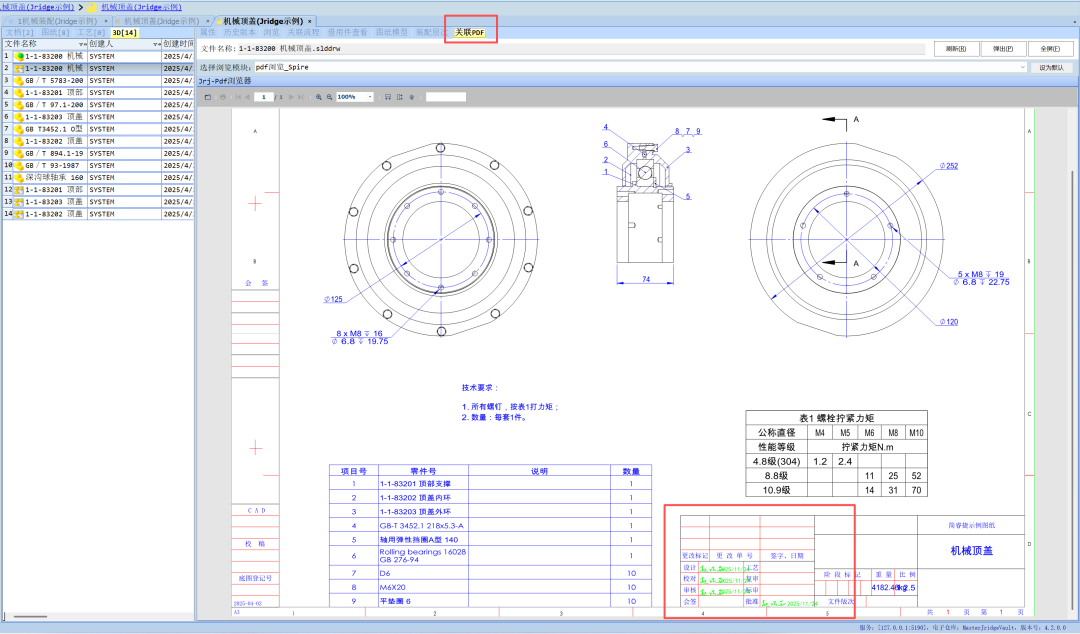This screenshot has height=634, width=1080.
Task: Click the PDF page number input field
Action: coord(264,97)
